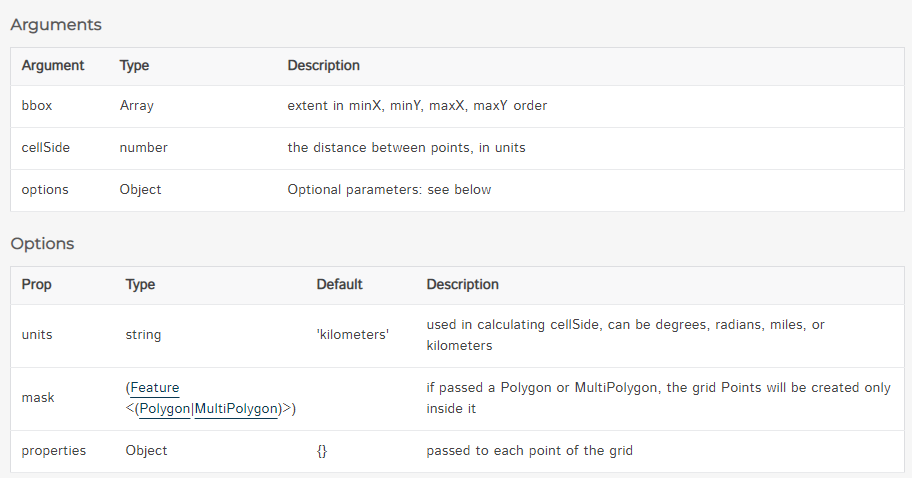This screenshot has height=478, width=912.
Task: Click the {} default value for properties
Action: coord(322,451)
